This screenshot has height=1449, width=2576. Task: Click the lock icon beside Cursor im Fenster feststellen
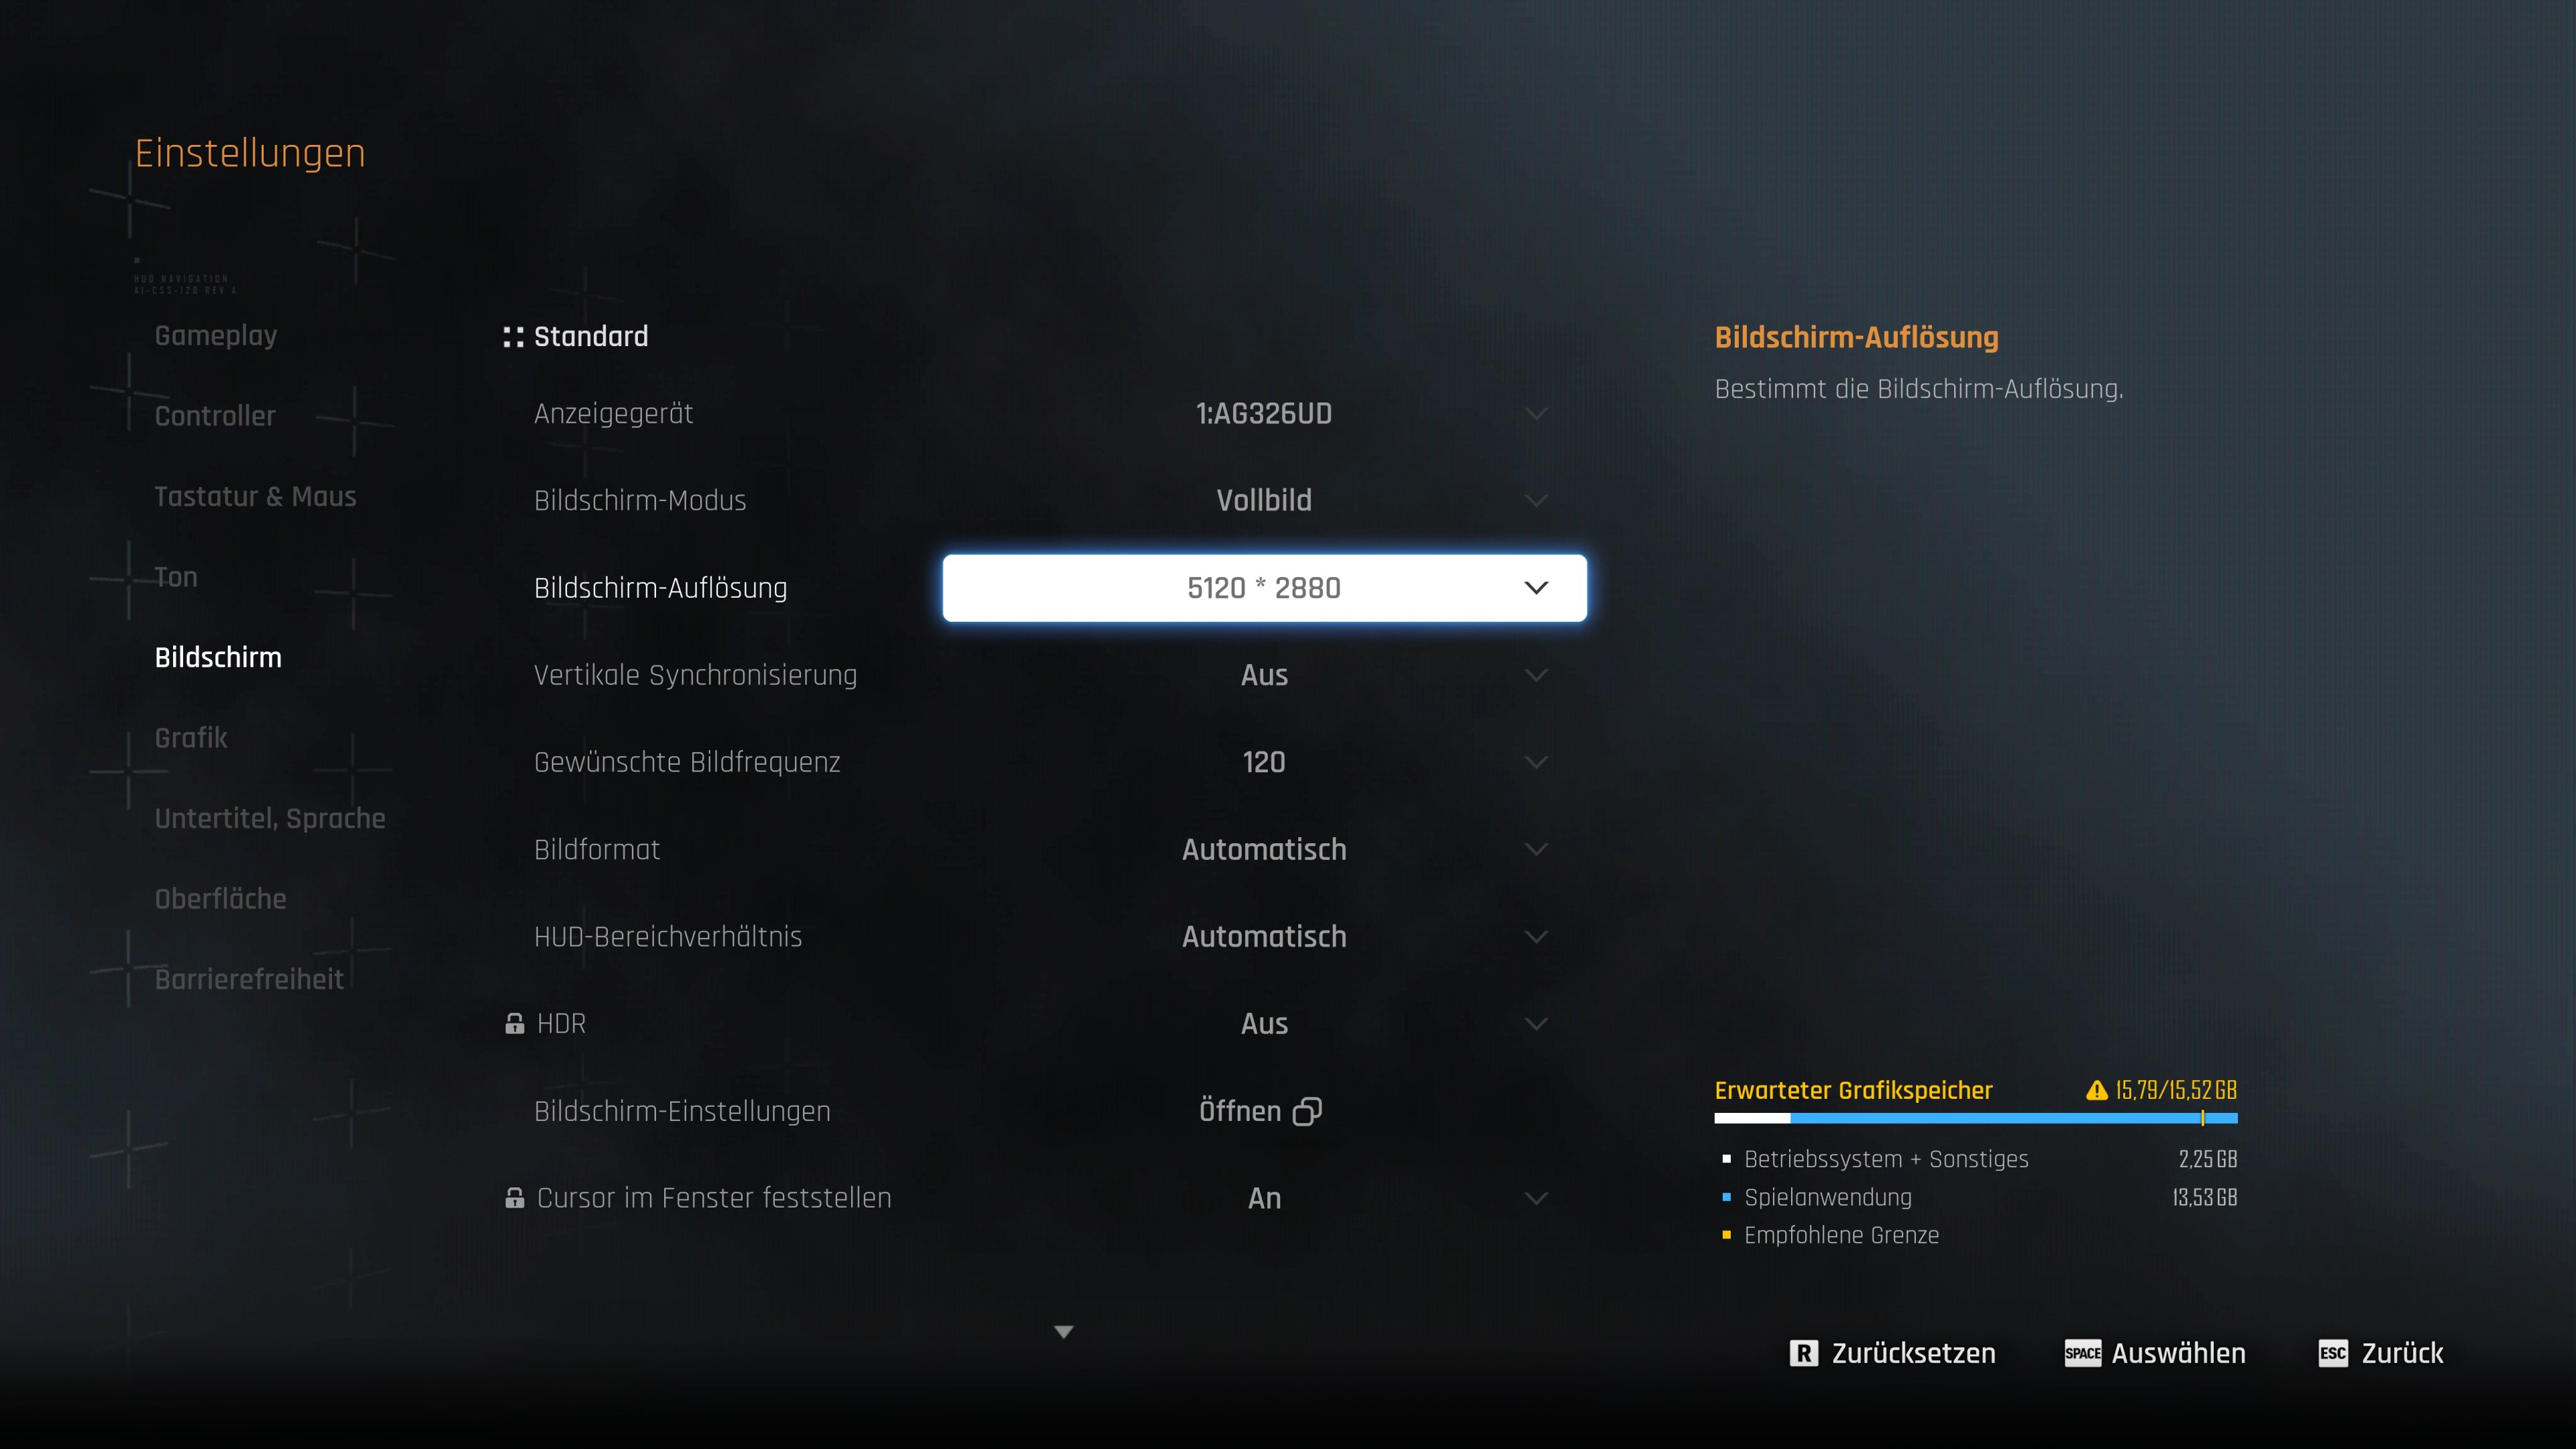click(x=514, y=1197)
